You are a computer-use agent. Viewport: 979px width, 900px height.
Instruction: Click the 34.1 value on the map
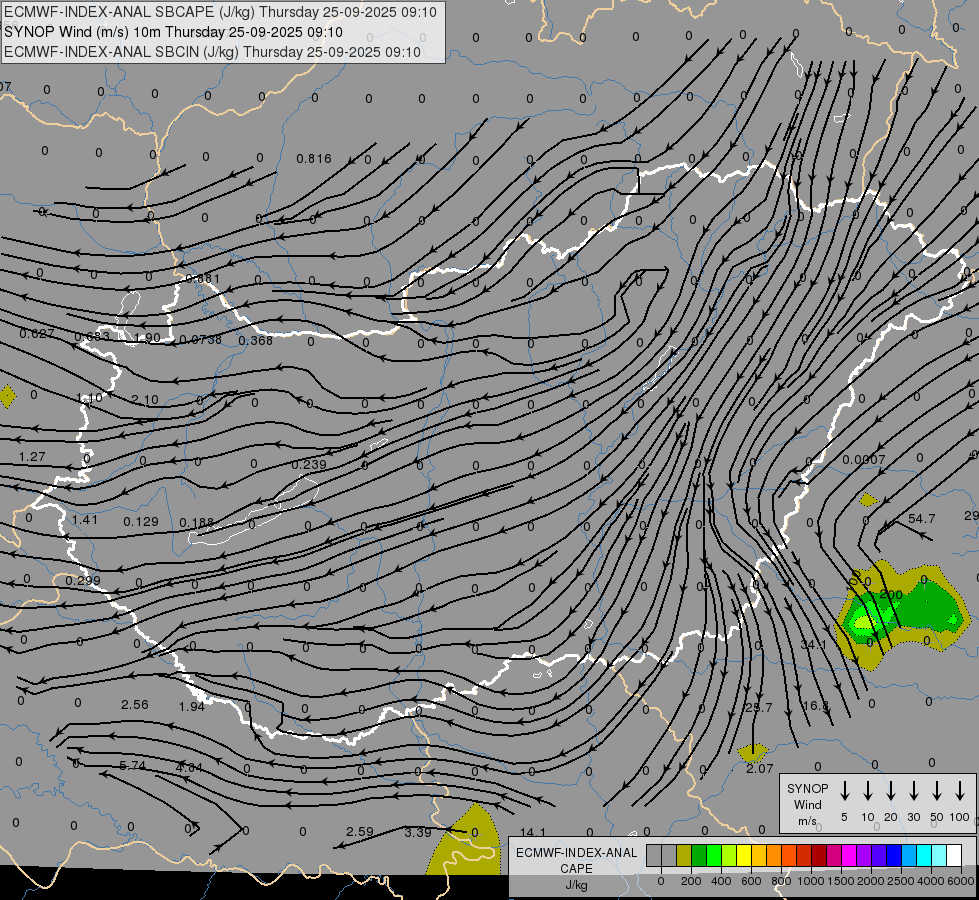click(814, 644)
